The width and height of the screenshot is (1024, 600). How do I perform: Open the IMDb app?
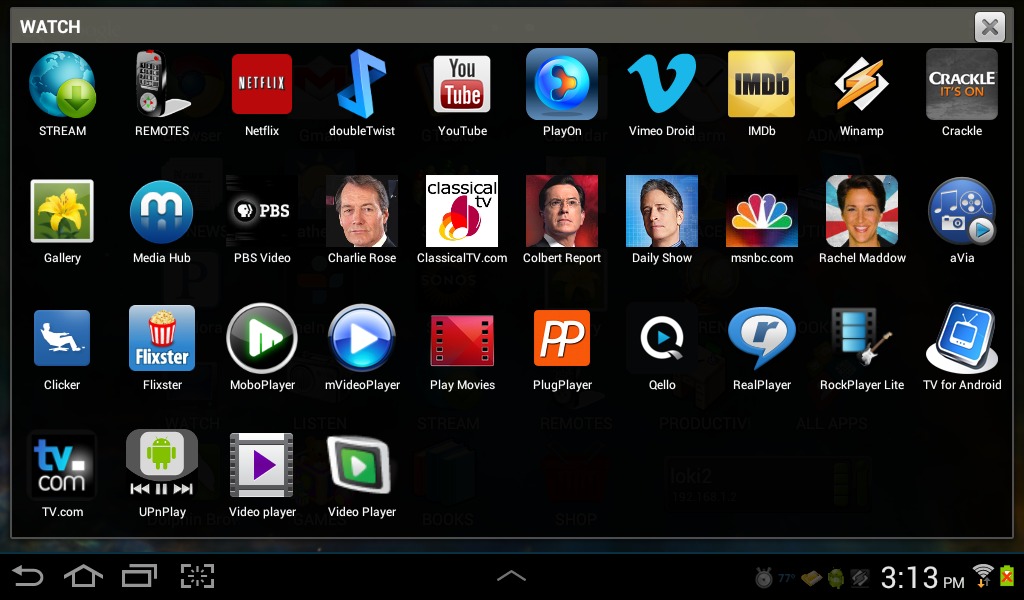[761, 84]
